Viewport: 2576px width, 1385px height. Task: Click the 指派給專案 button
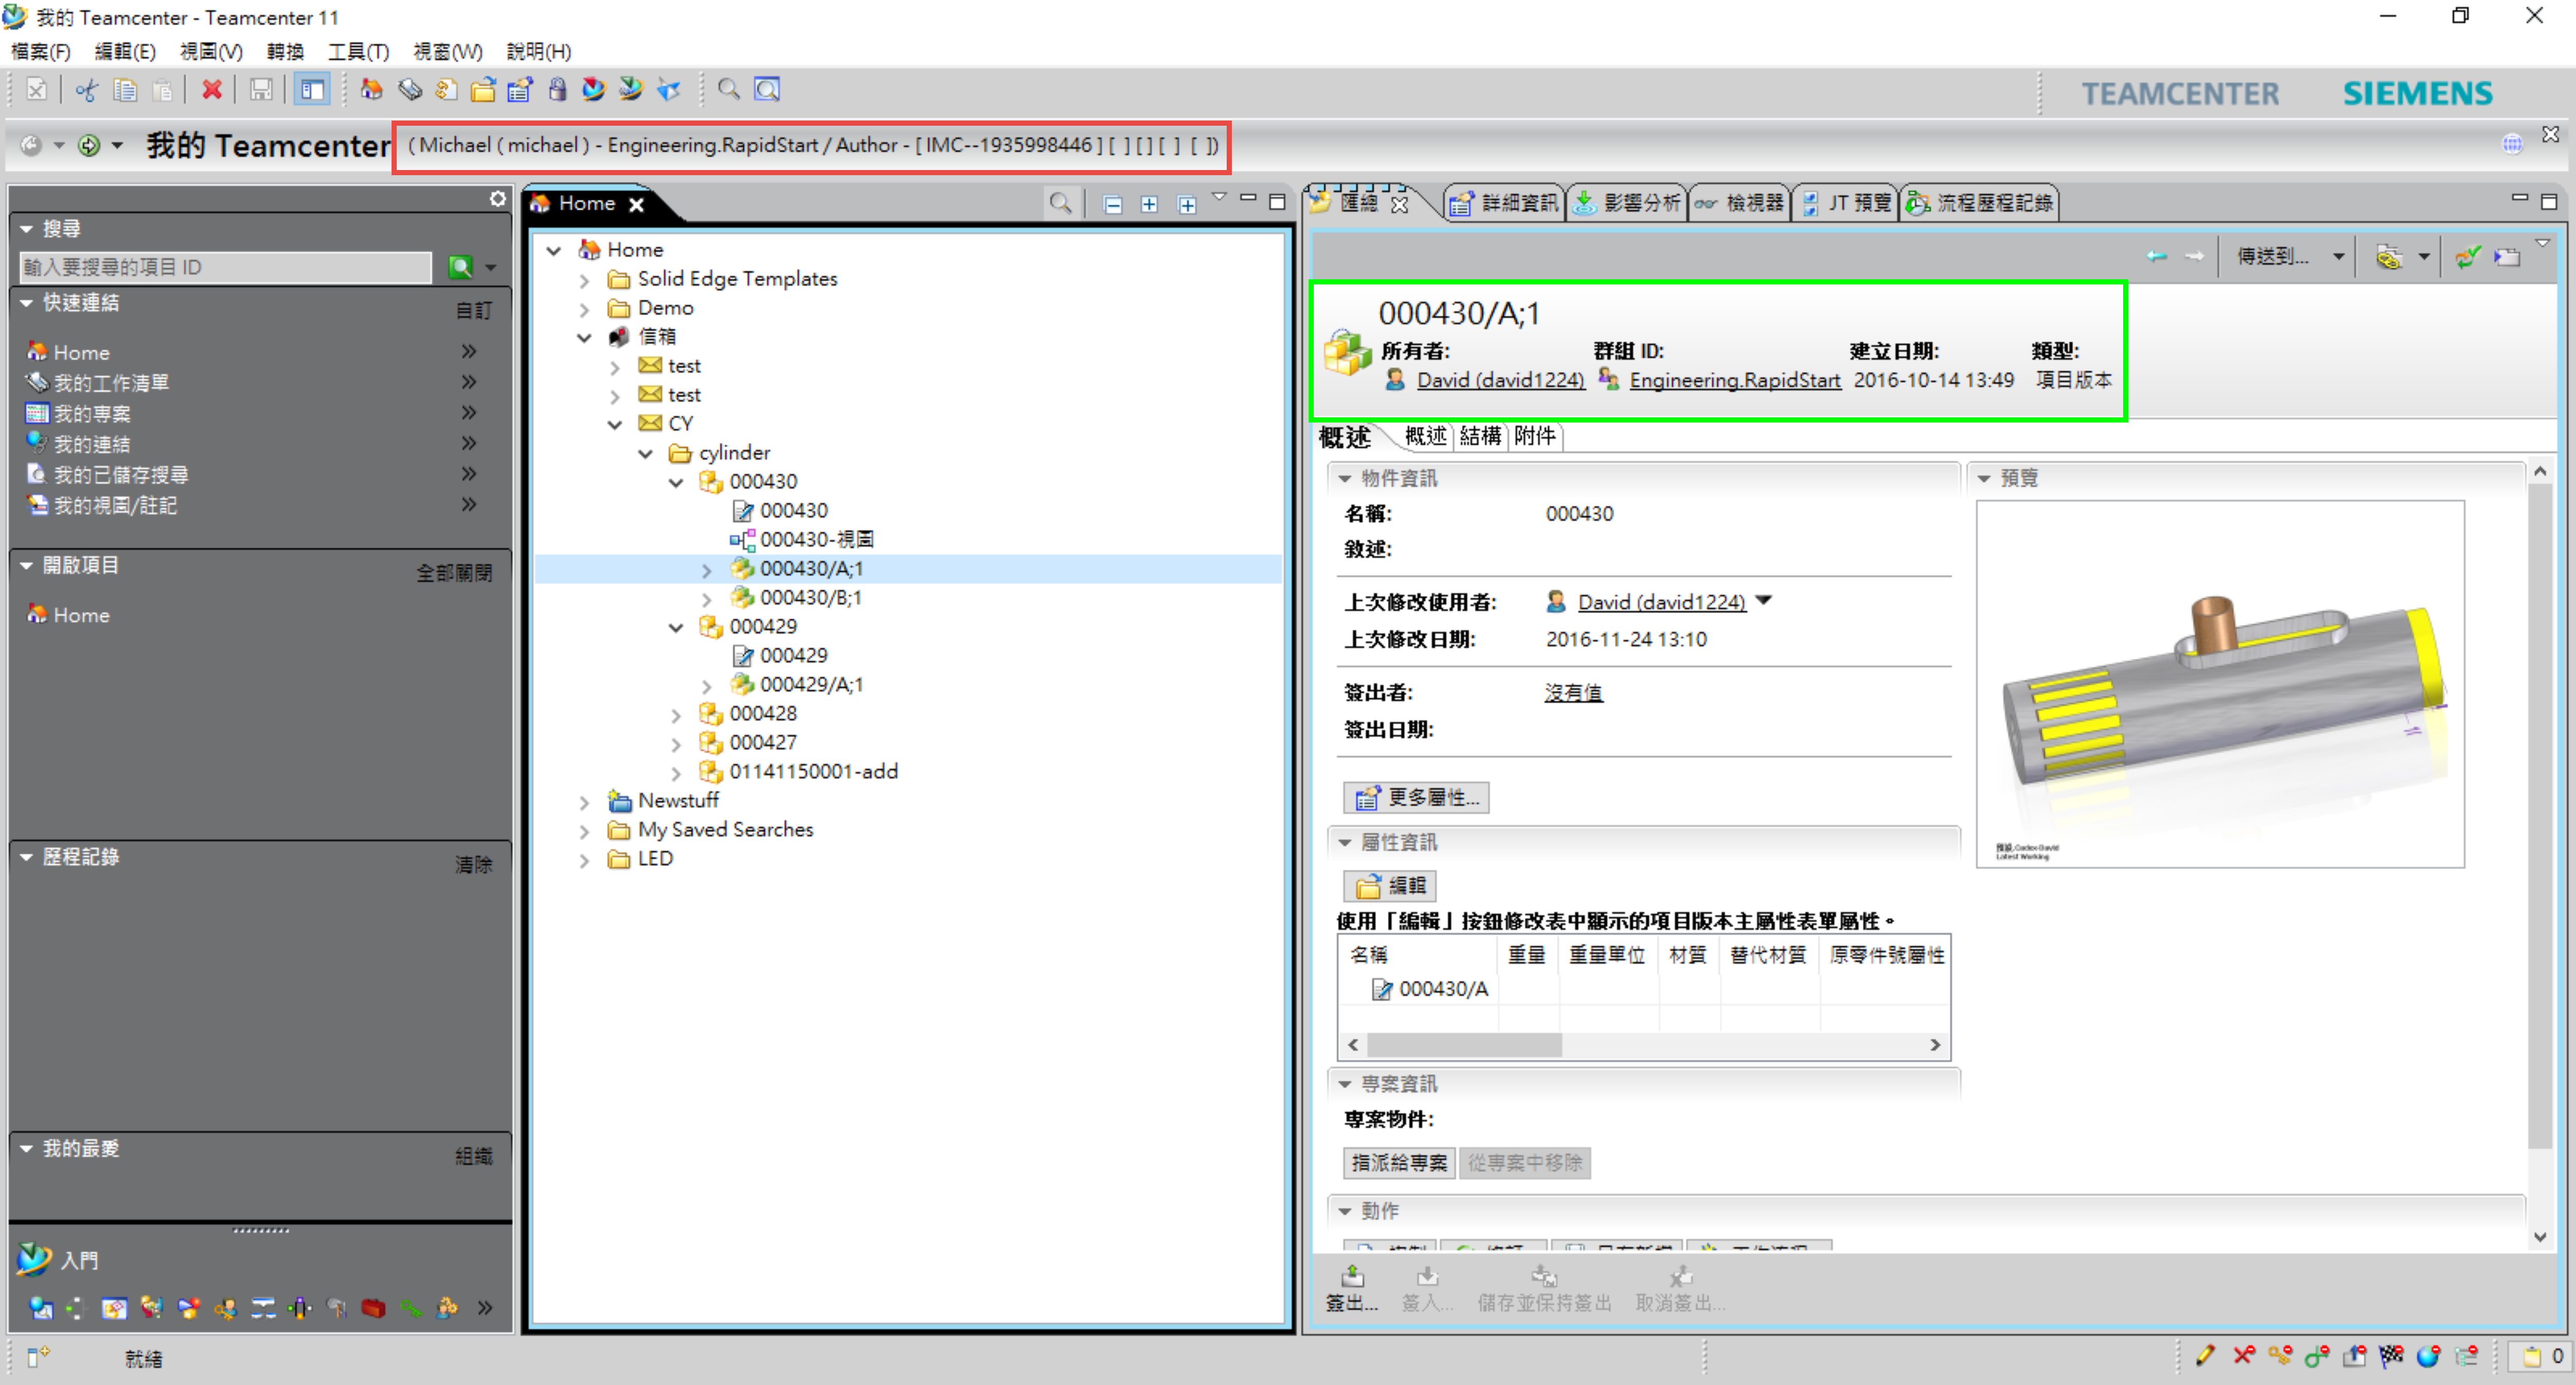(x=1399, y=1163)
